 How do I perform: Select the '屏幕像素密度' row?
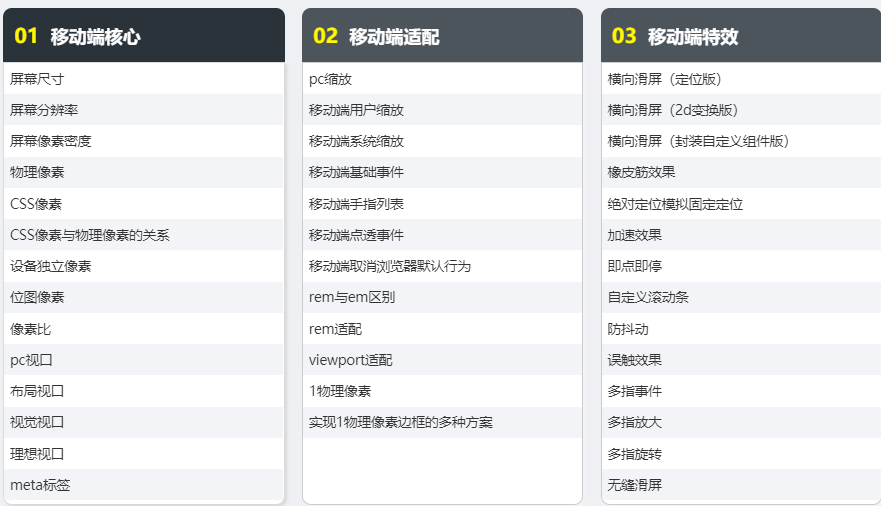(x=144, y=141)
